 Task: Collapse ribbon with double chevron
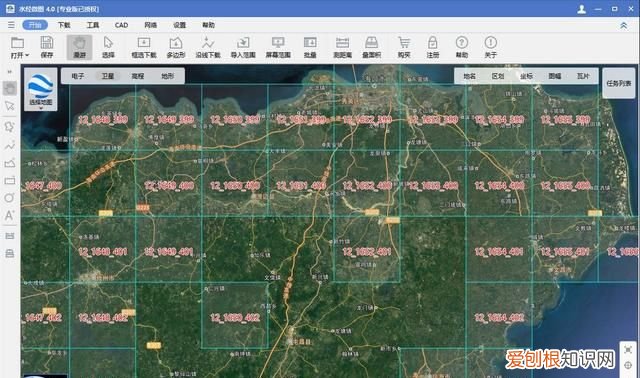(x=624, y=25)
